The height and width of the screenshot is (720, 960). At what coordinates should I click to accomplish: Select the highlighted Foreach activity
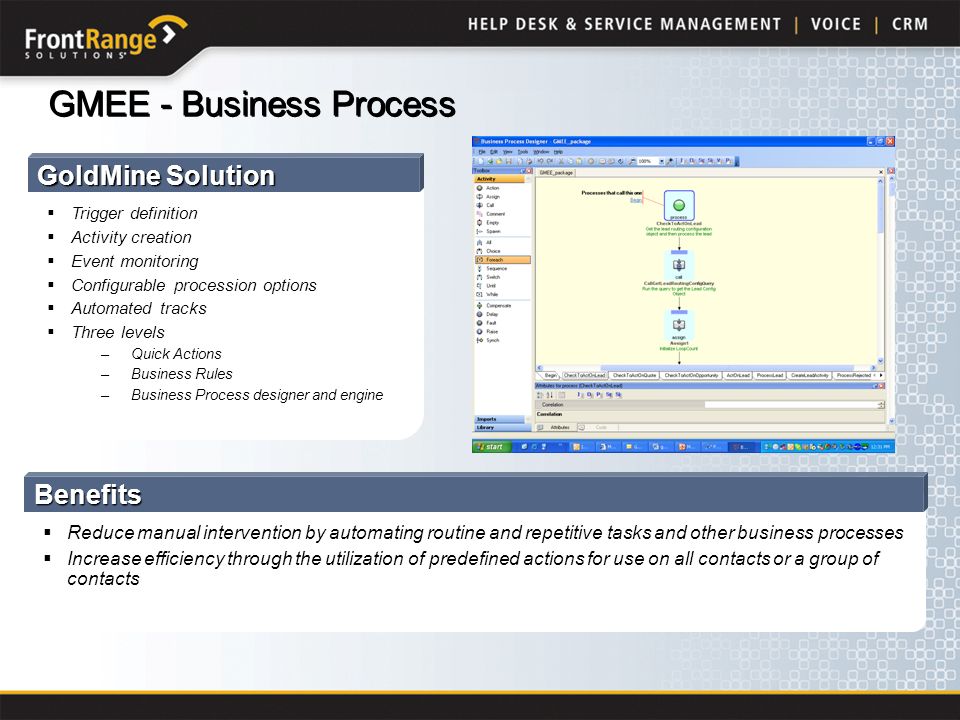tap(503, 260)
